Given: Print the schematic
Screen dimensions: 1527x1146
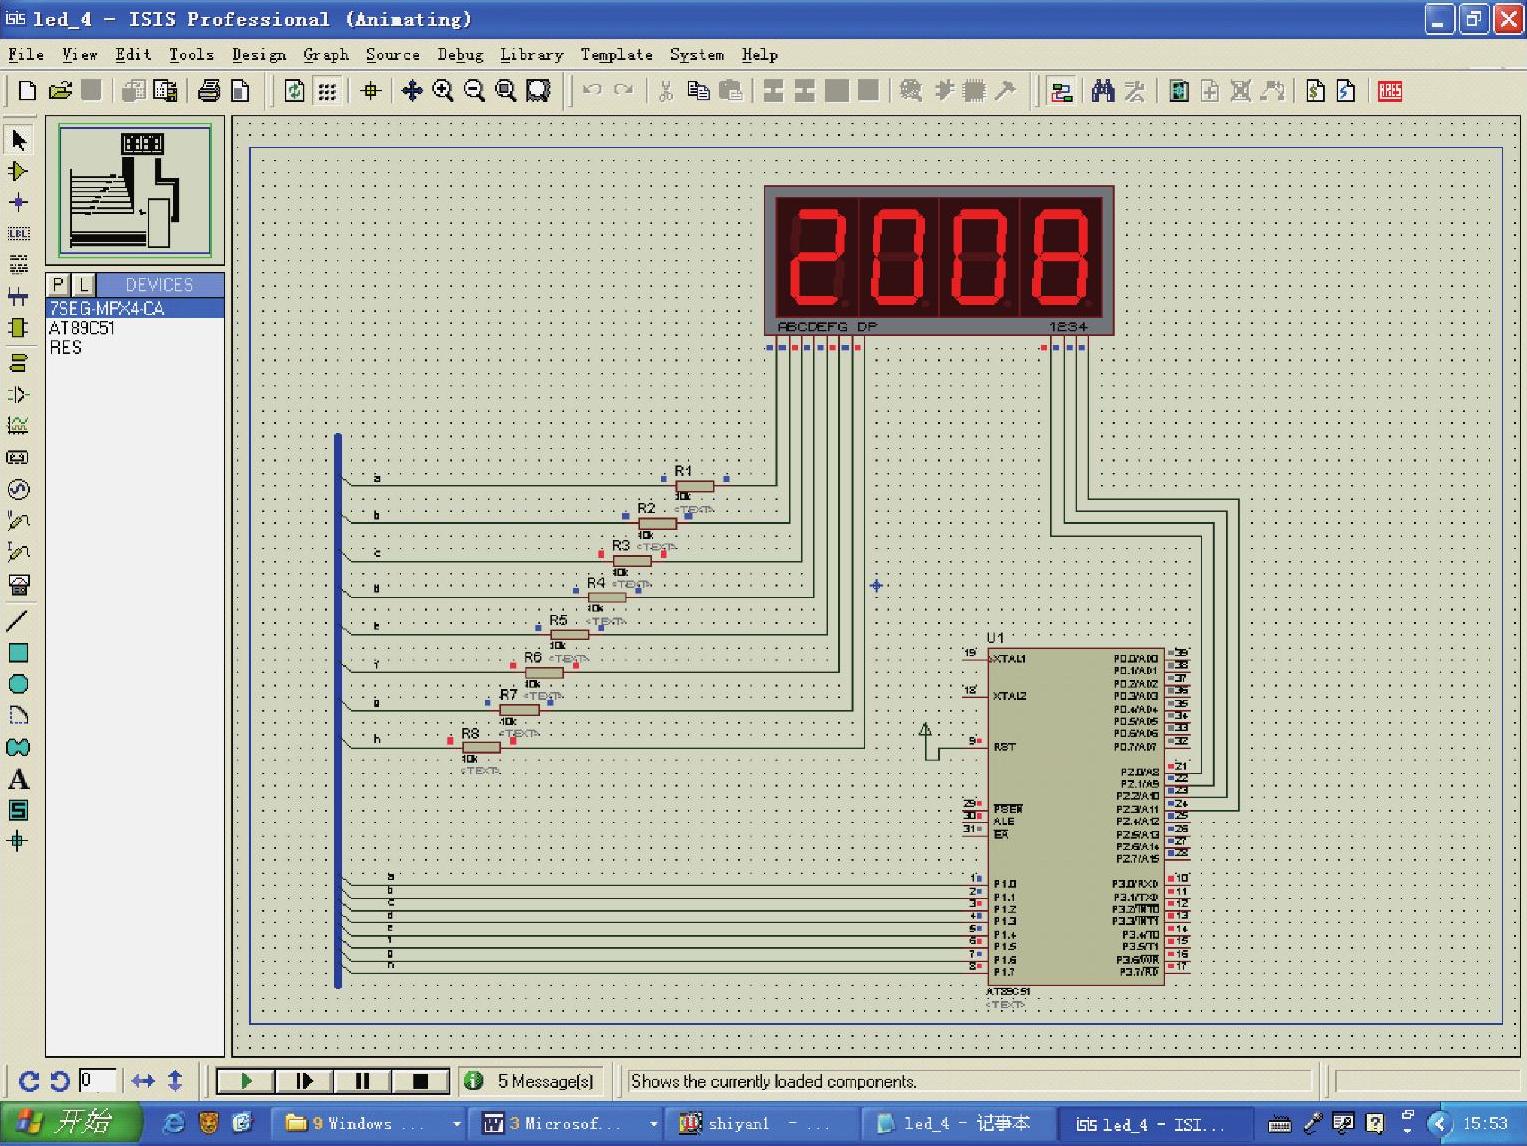Looking at the screenshot, I should coord(209,91).
